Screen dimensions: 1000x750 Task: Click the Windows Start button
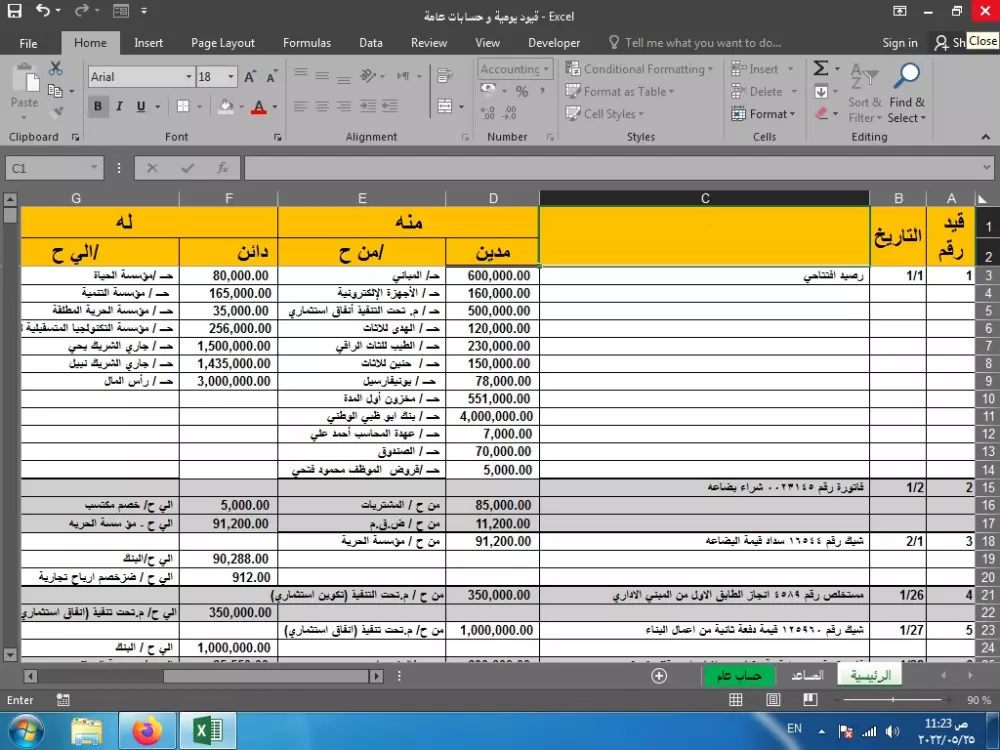pyautogui.click(x=26, y=731)
